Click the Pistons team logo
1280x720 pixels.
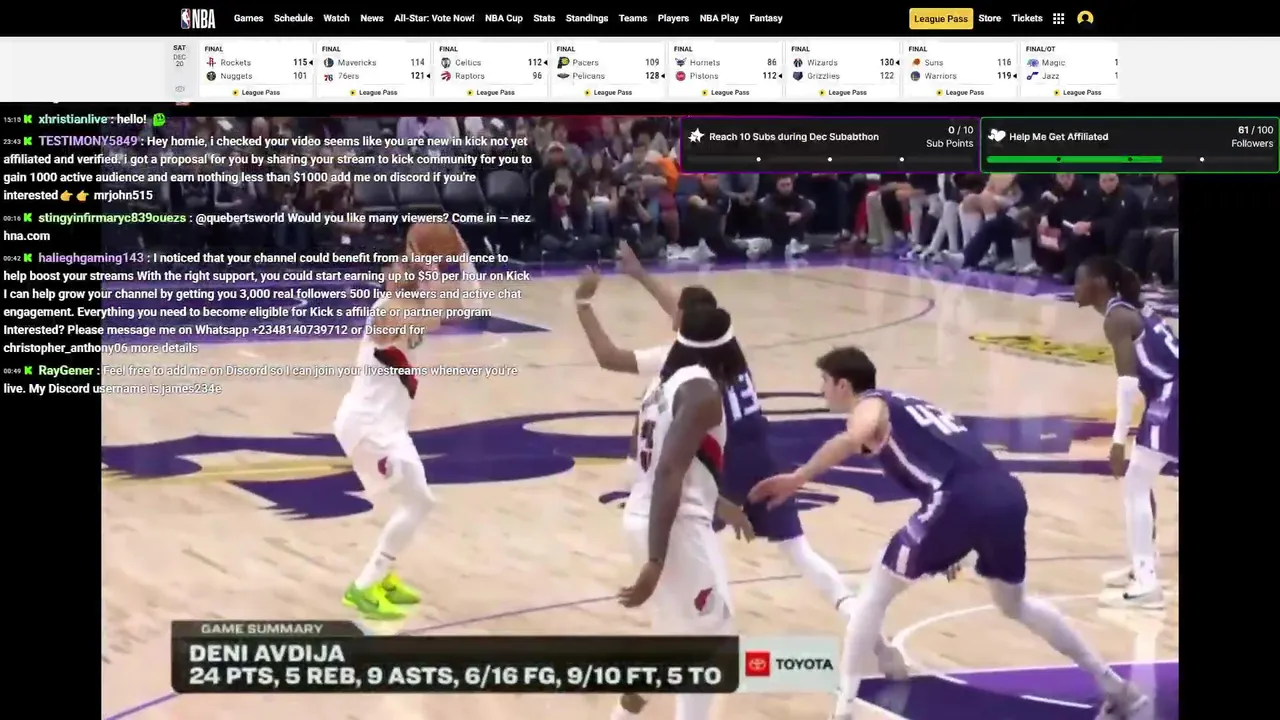click(680, 76)
